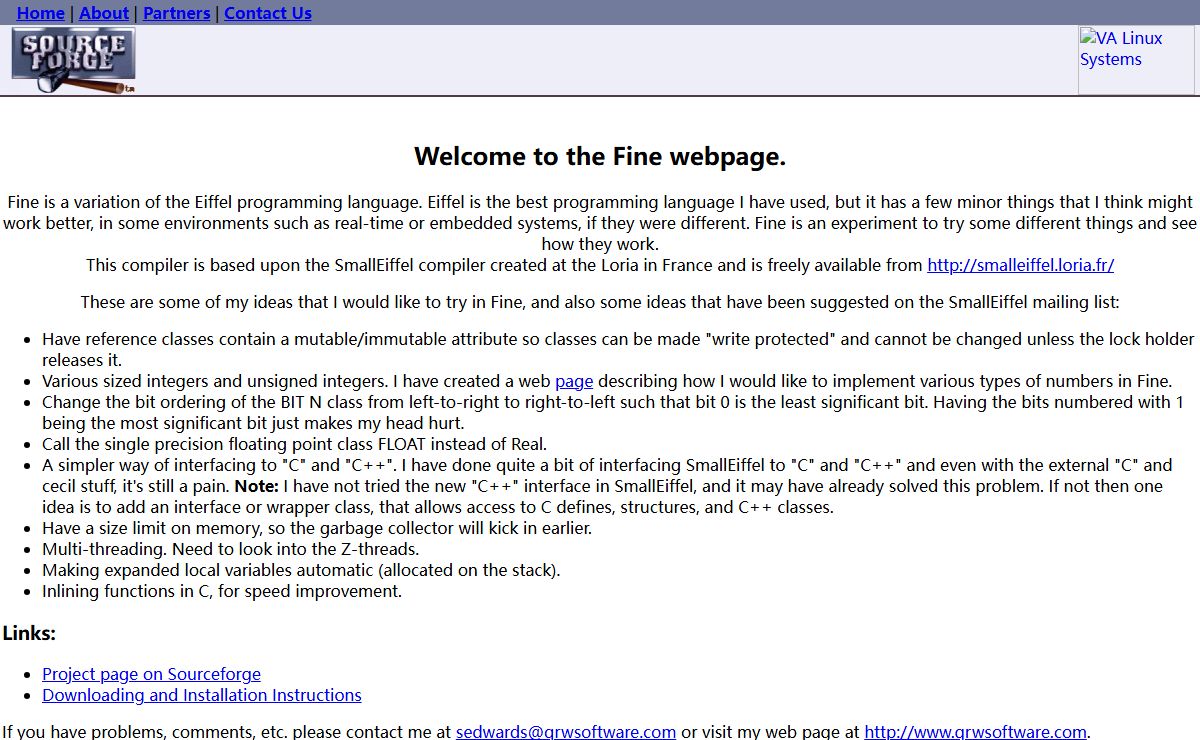The image size is (1200, 740).
Task: Click the SourceForge logo image
Action: [x=73, y=60]
